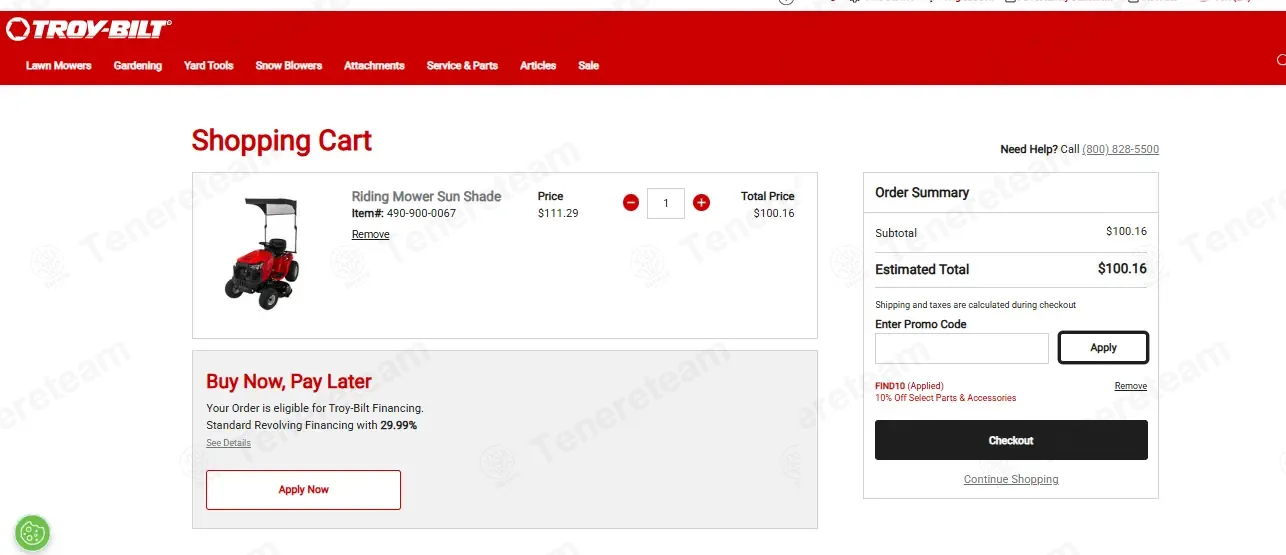Open the Articles menu
This screenshot has height=555, width=1286.
[538, 66]
